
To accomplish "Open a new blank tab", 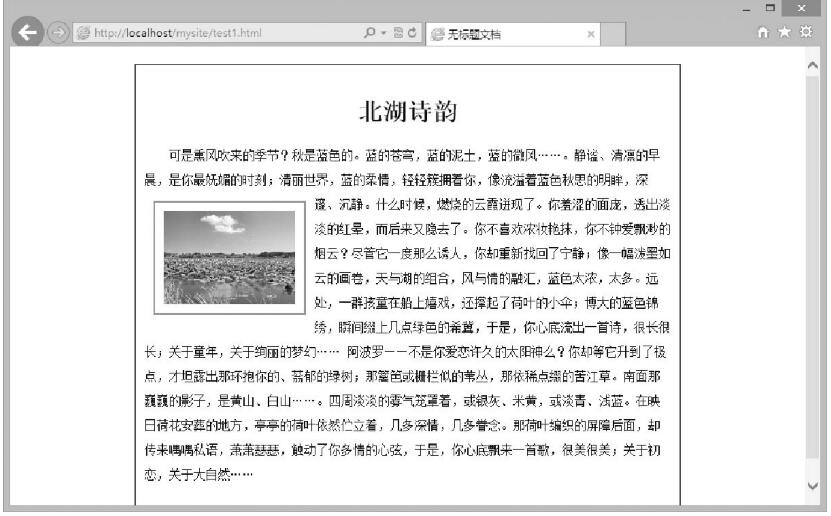I will pos(617,34).
